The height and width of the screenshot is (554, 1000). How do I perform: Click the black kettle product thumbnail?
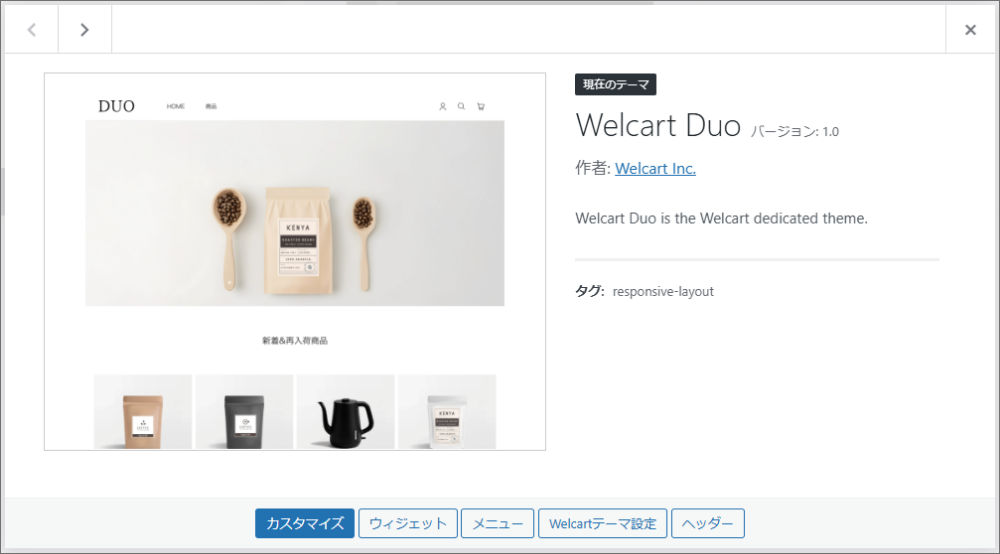pyautogui.click(x=346, y=412)
